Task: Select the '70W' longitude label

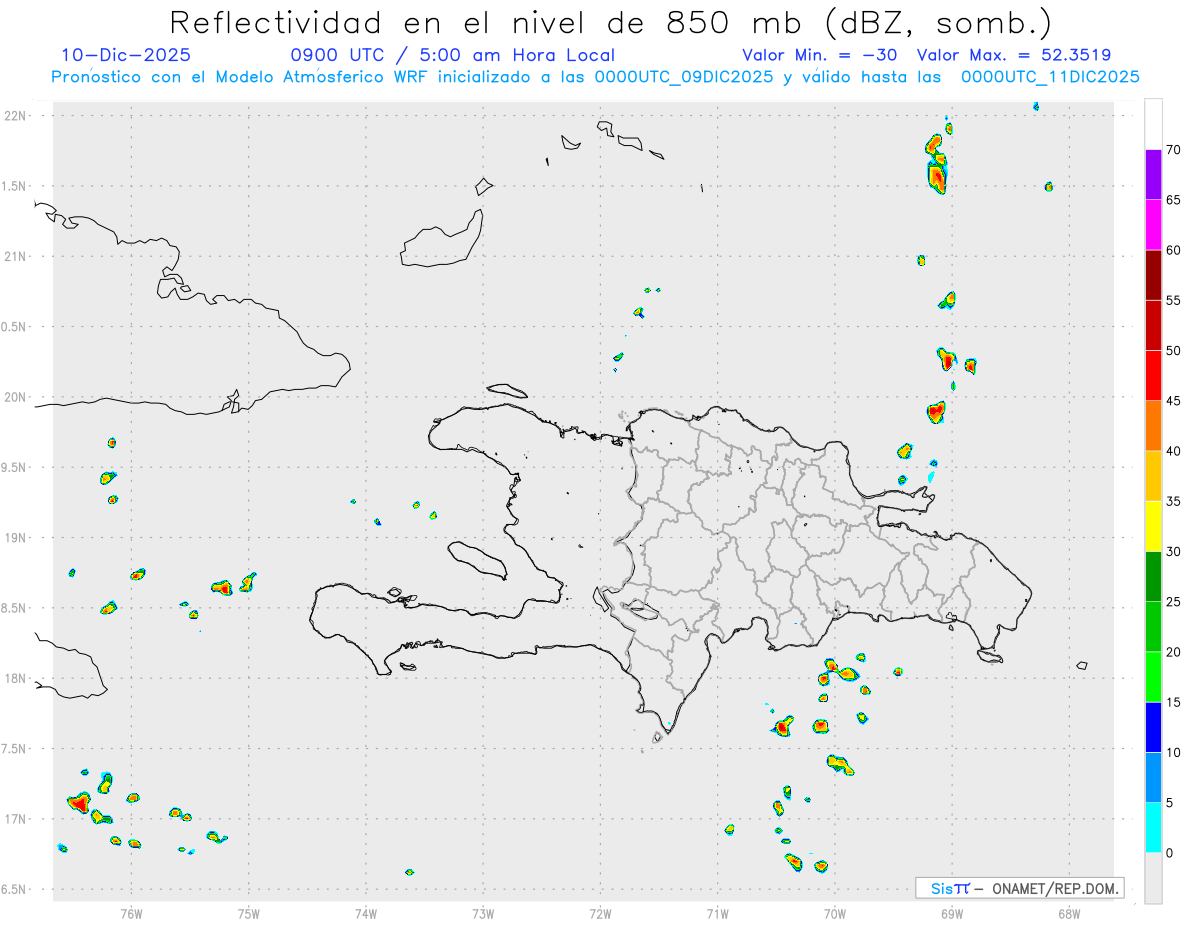Action: tap(835, 913)
